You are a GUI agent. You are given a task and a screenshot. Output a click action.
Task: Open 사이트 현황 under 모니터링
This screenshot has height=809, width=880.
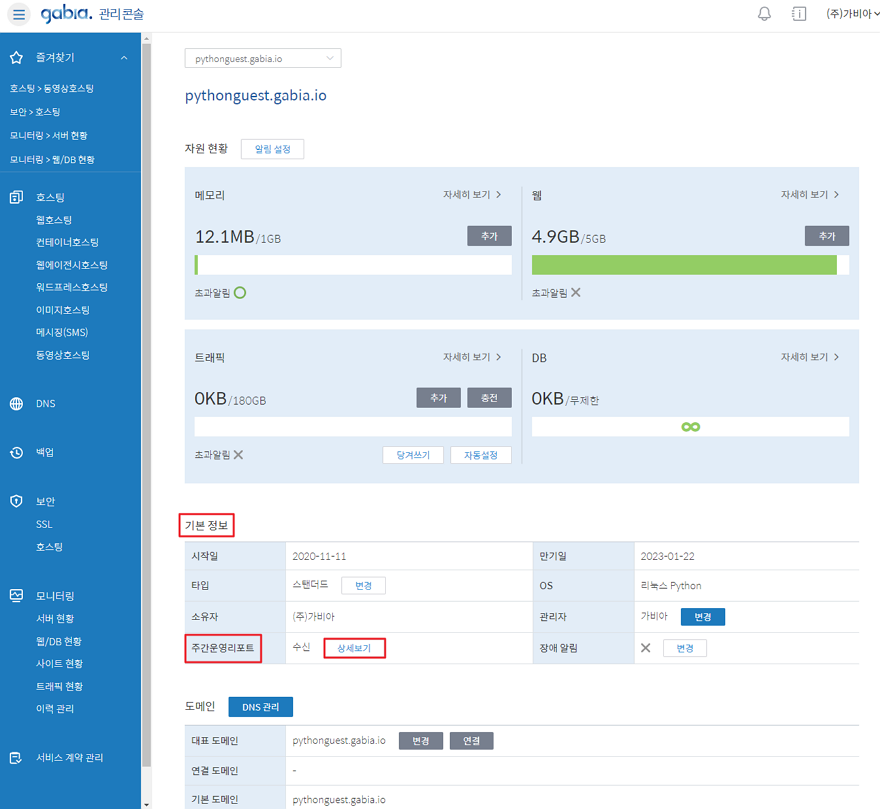pos(59,664)
